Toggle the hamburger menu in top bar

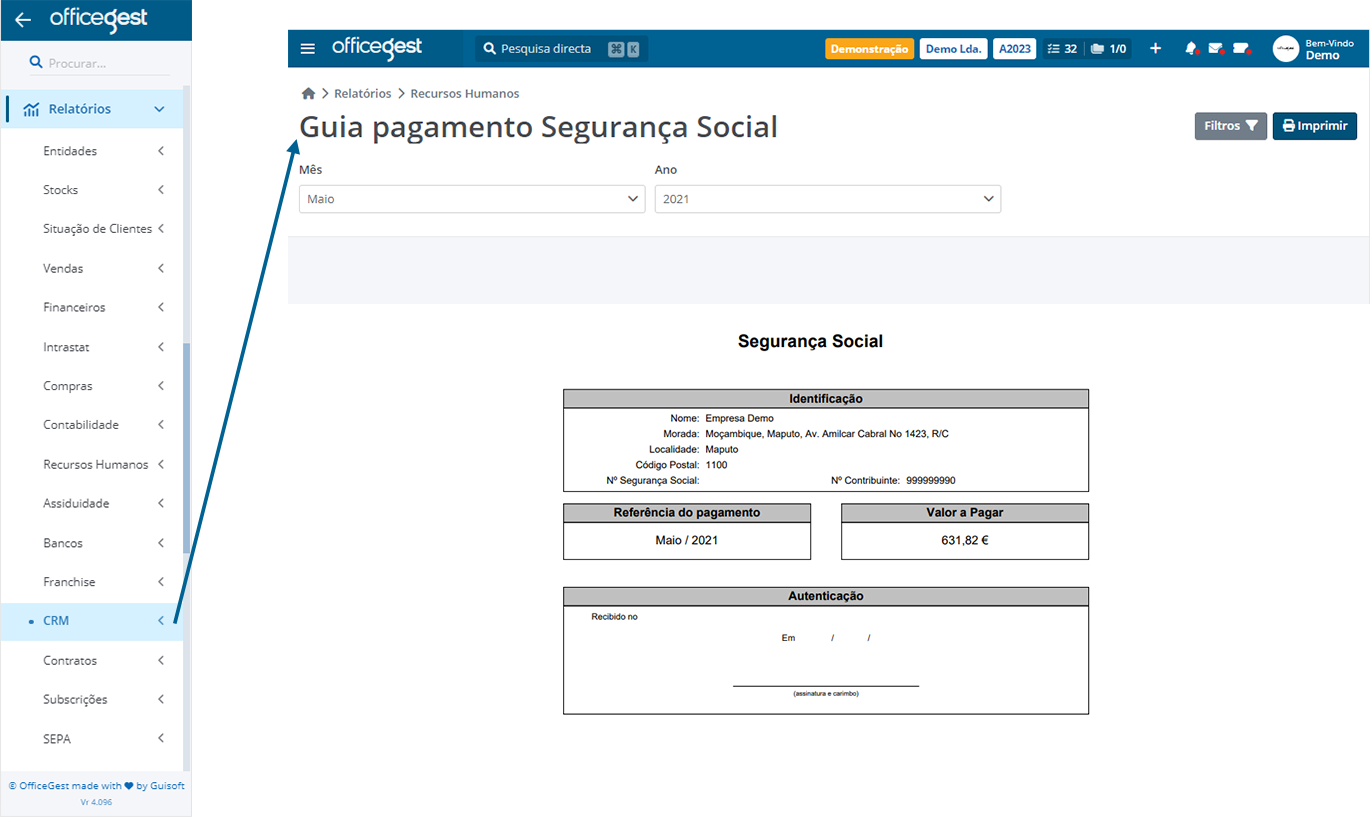click(x=308, y=49)
